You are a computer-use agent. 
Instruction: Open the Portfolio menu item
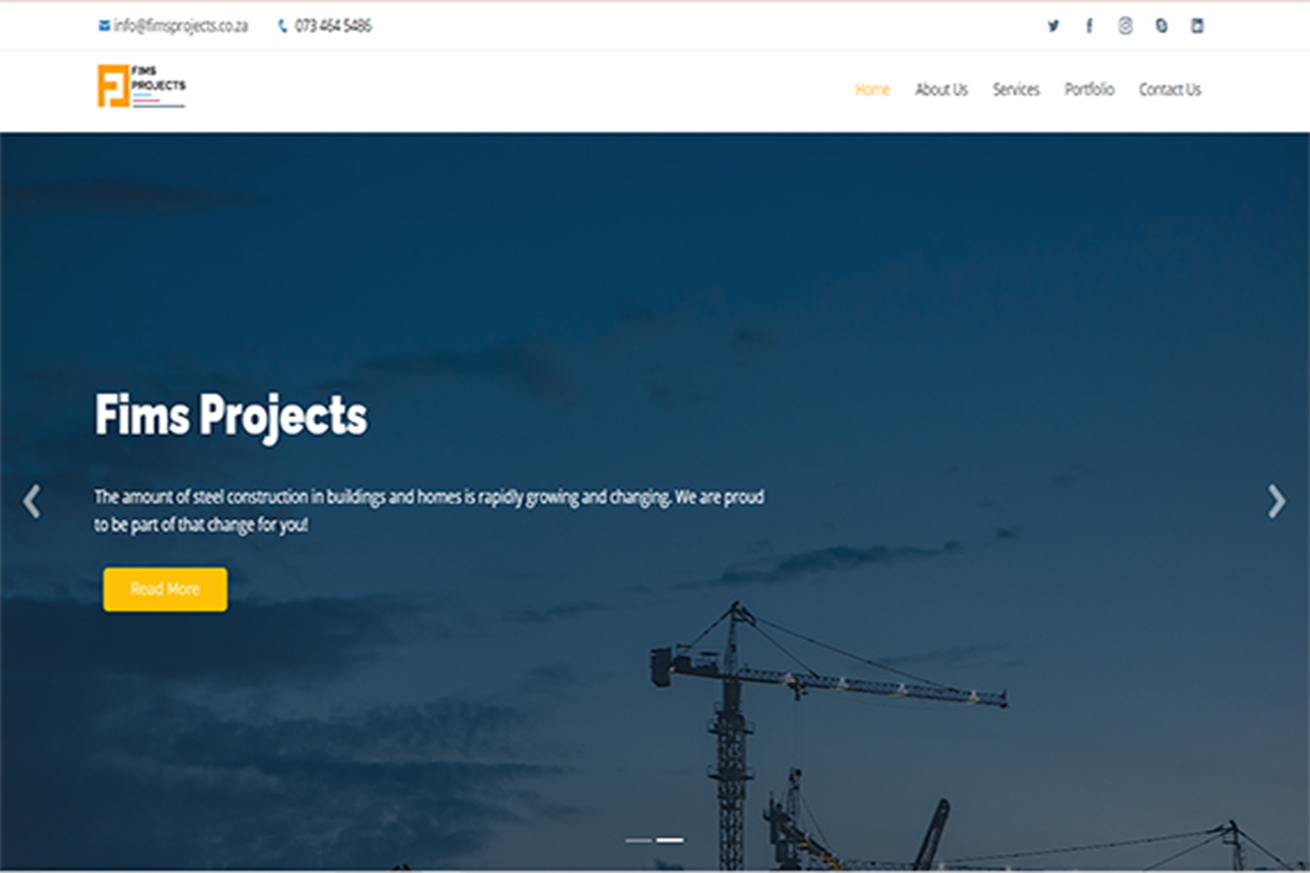1089,90
